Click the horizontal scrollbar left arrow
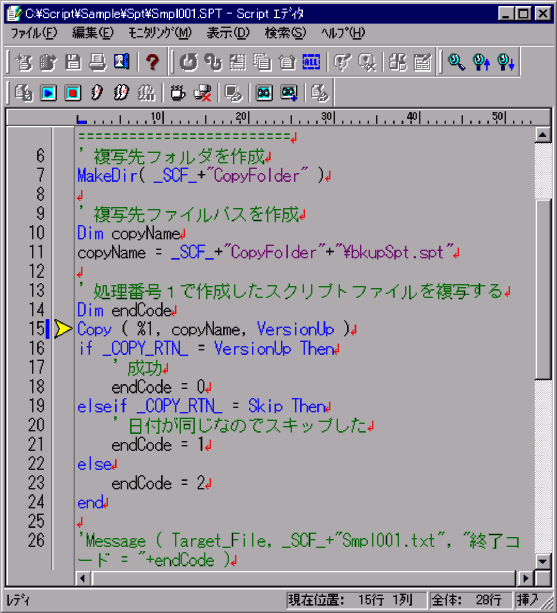The width and height of the screenshot is (557, 613). [82, 578]
